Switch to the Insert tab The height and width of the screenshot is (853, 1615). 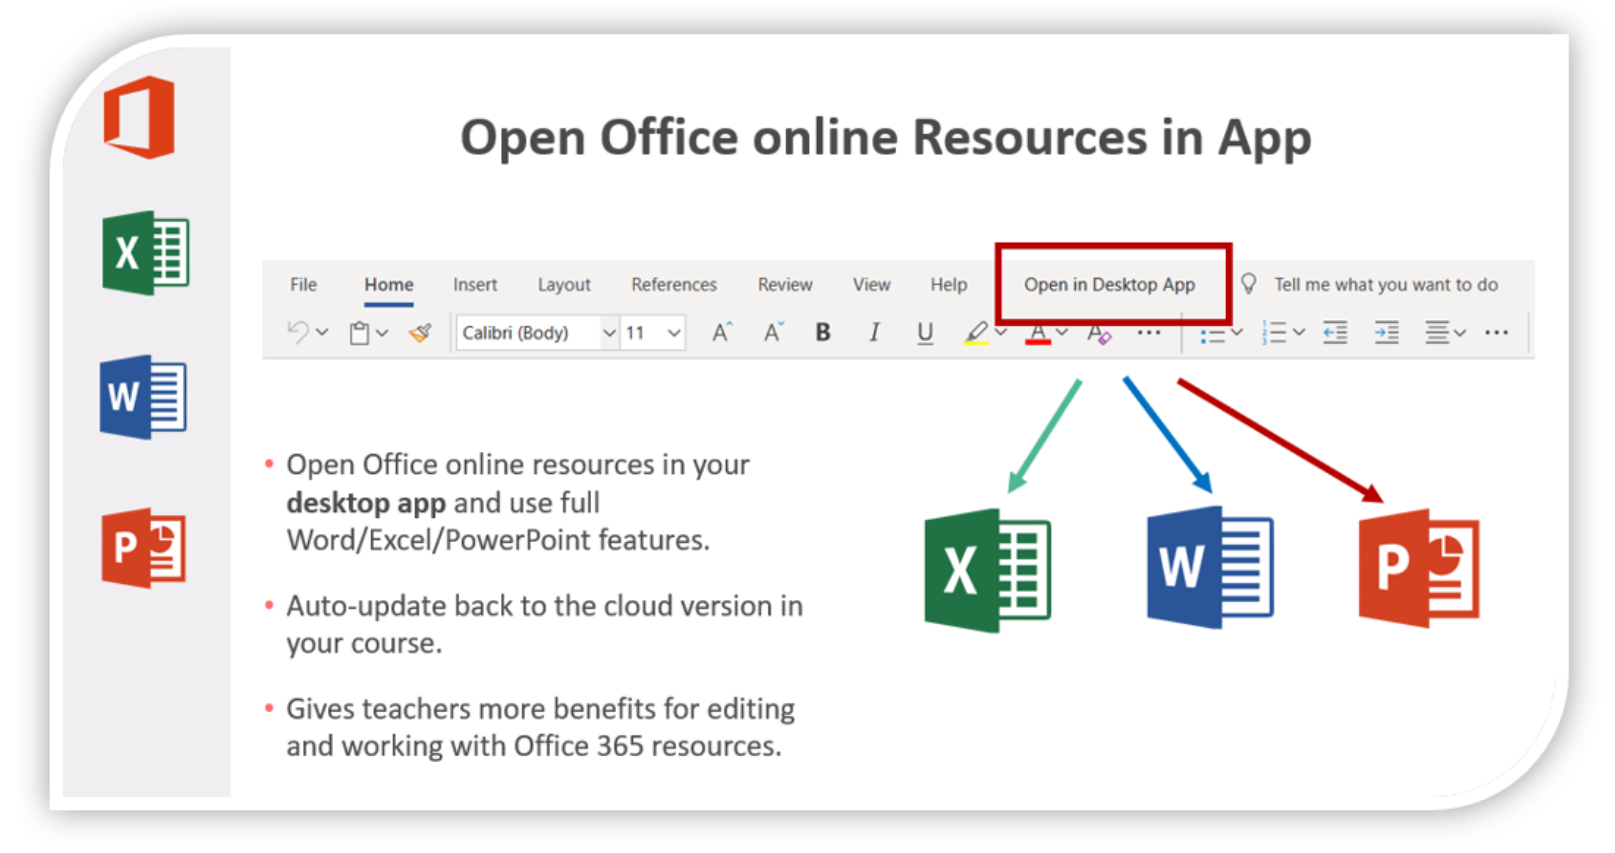point(474,285)
